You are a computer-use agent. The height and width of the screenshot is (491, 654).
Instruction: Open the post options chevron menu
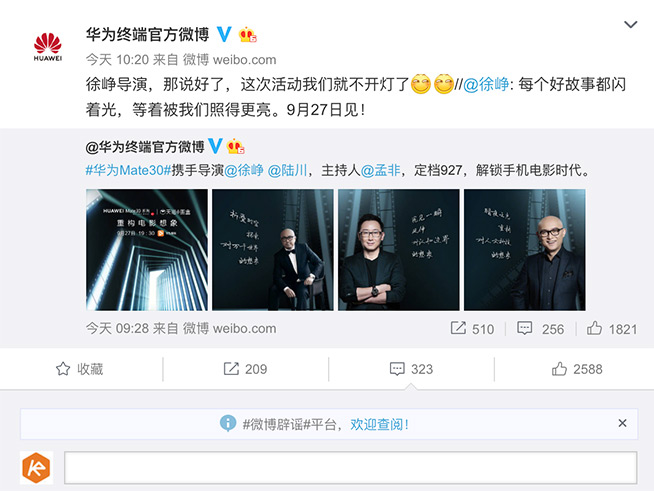630,25
